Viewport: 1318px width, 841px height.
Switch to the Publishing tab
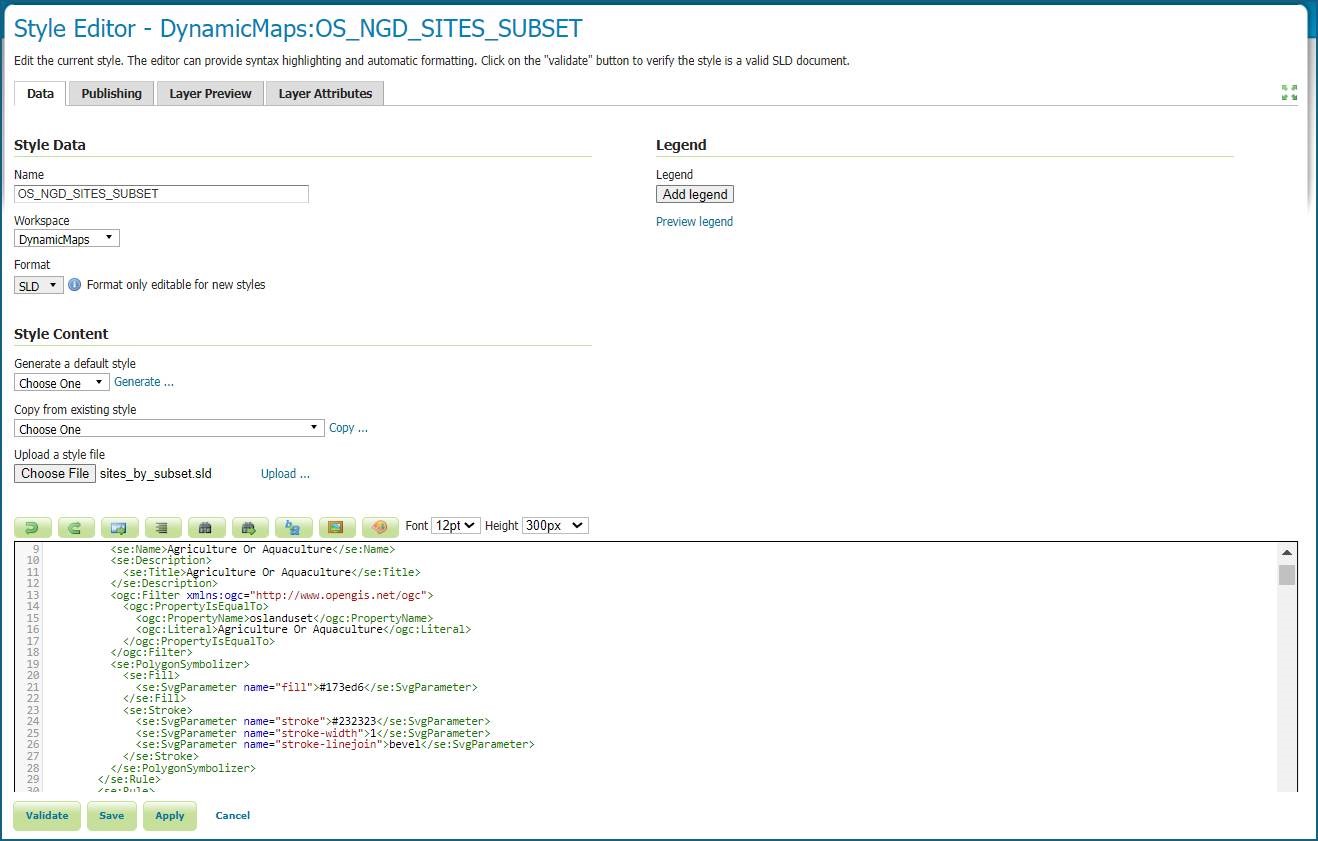click(112, 93)
